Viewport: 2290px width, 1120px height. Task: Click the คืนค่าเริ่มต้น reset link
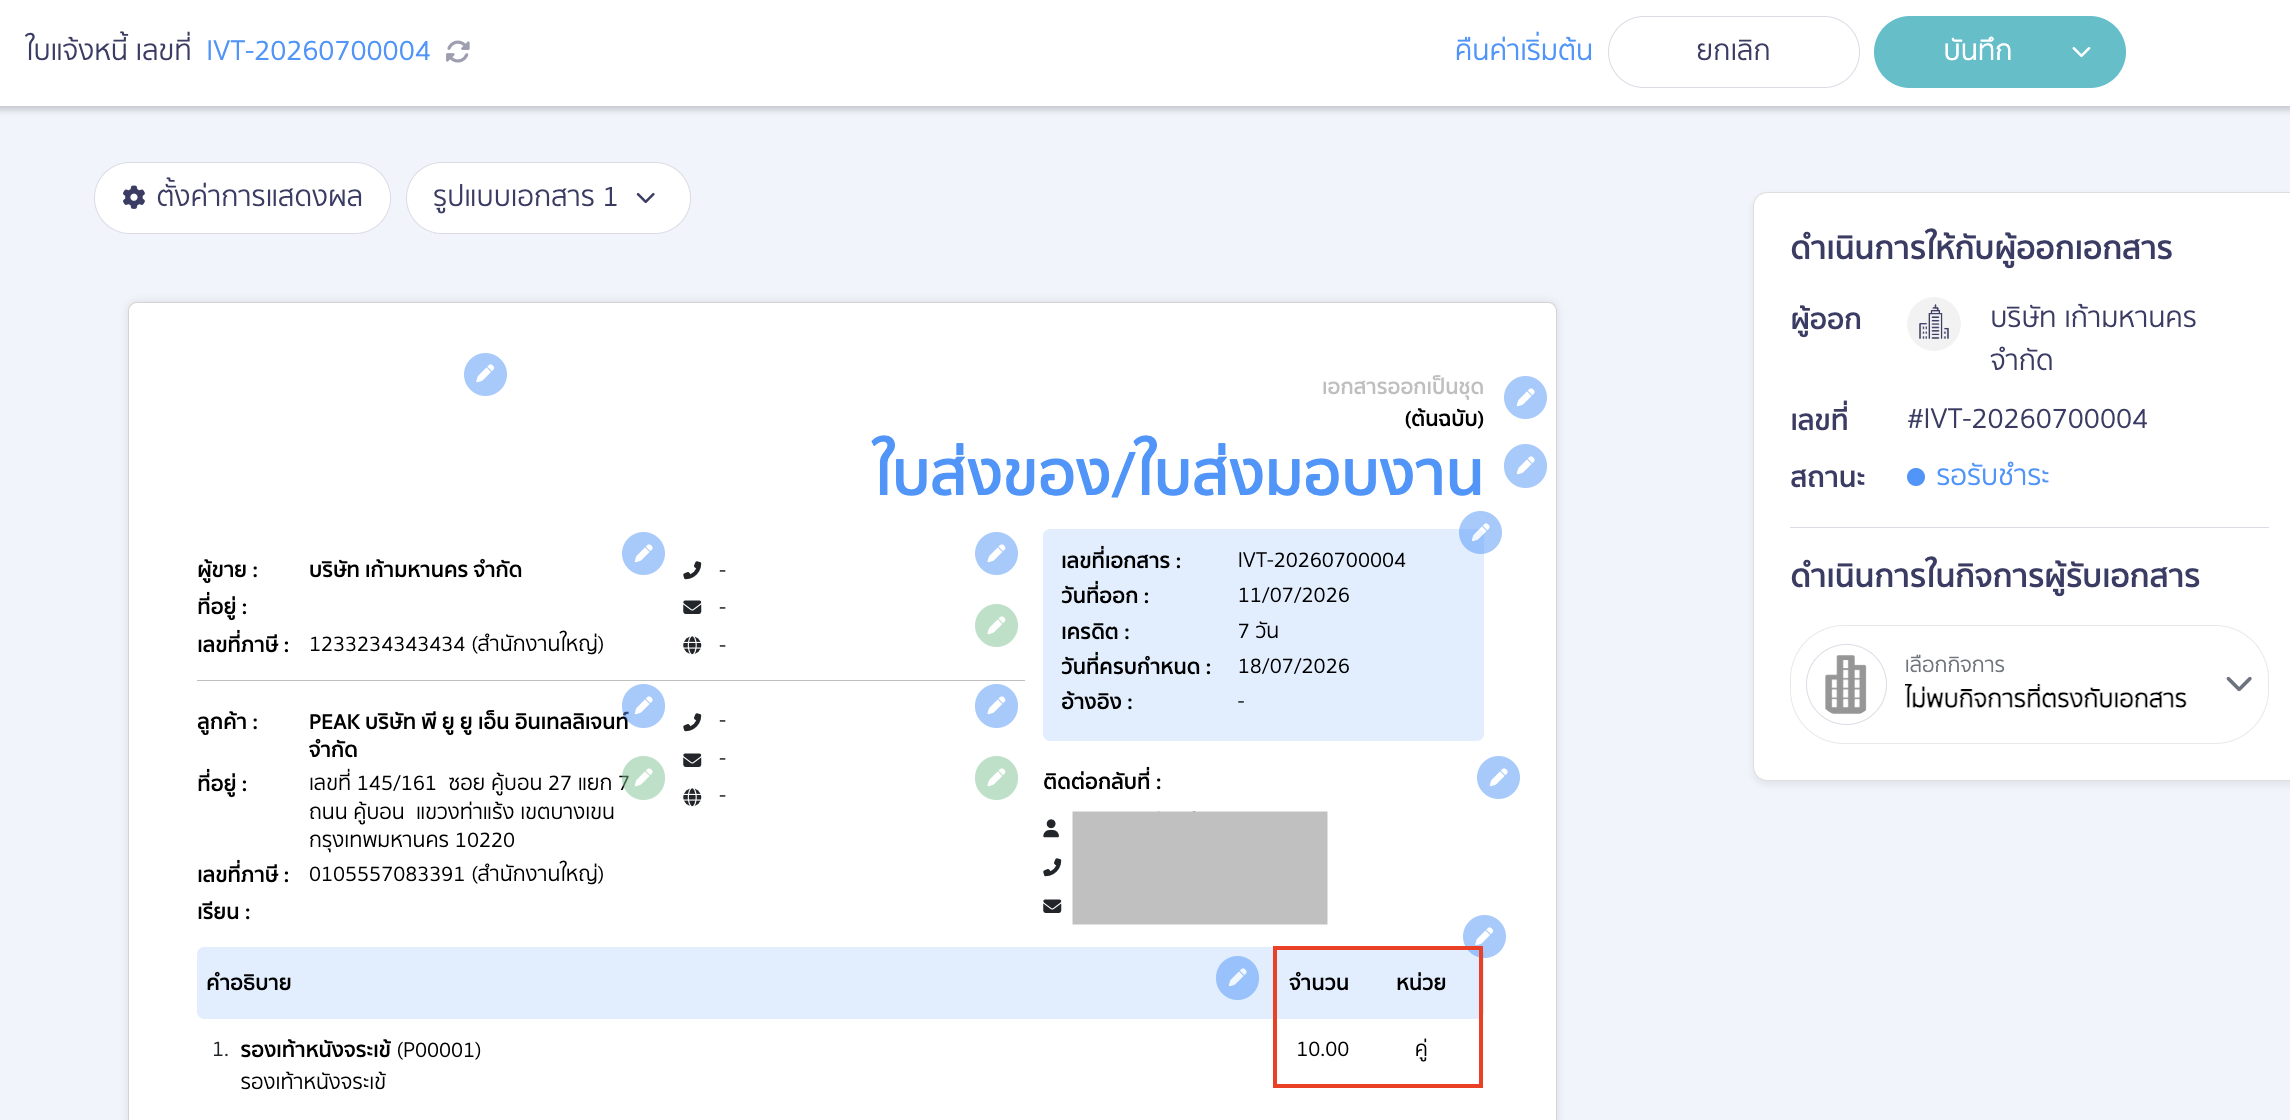click(1523, 50)
